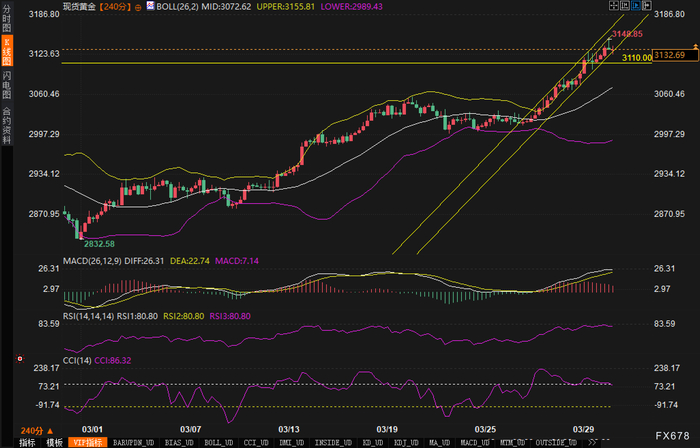Apply the KD_UD indicator
Screen dimensions: 700x448
point(373,443)
